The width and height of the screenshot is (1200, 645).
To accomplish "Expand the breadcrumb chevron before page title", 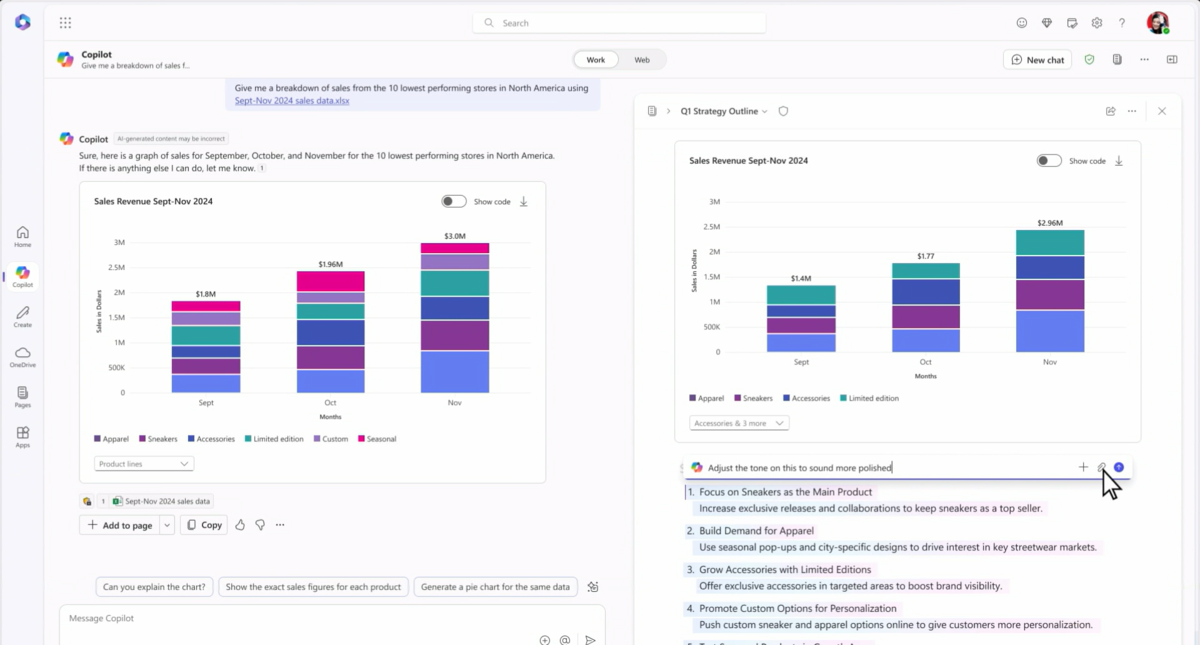I will tap(668, 111).
